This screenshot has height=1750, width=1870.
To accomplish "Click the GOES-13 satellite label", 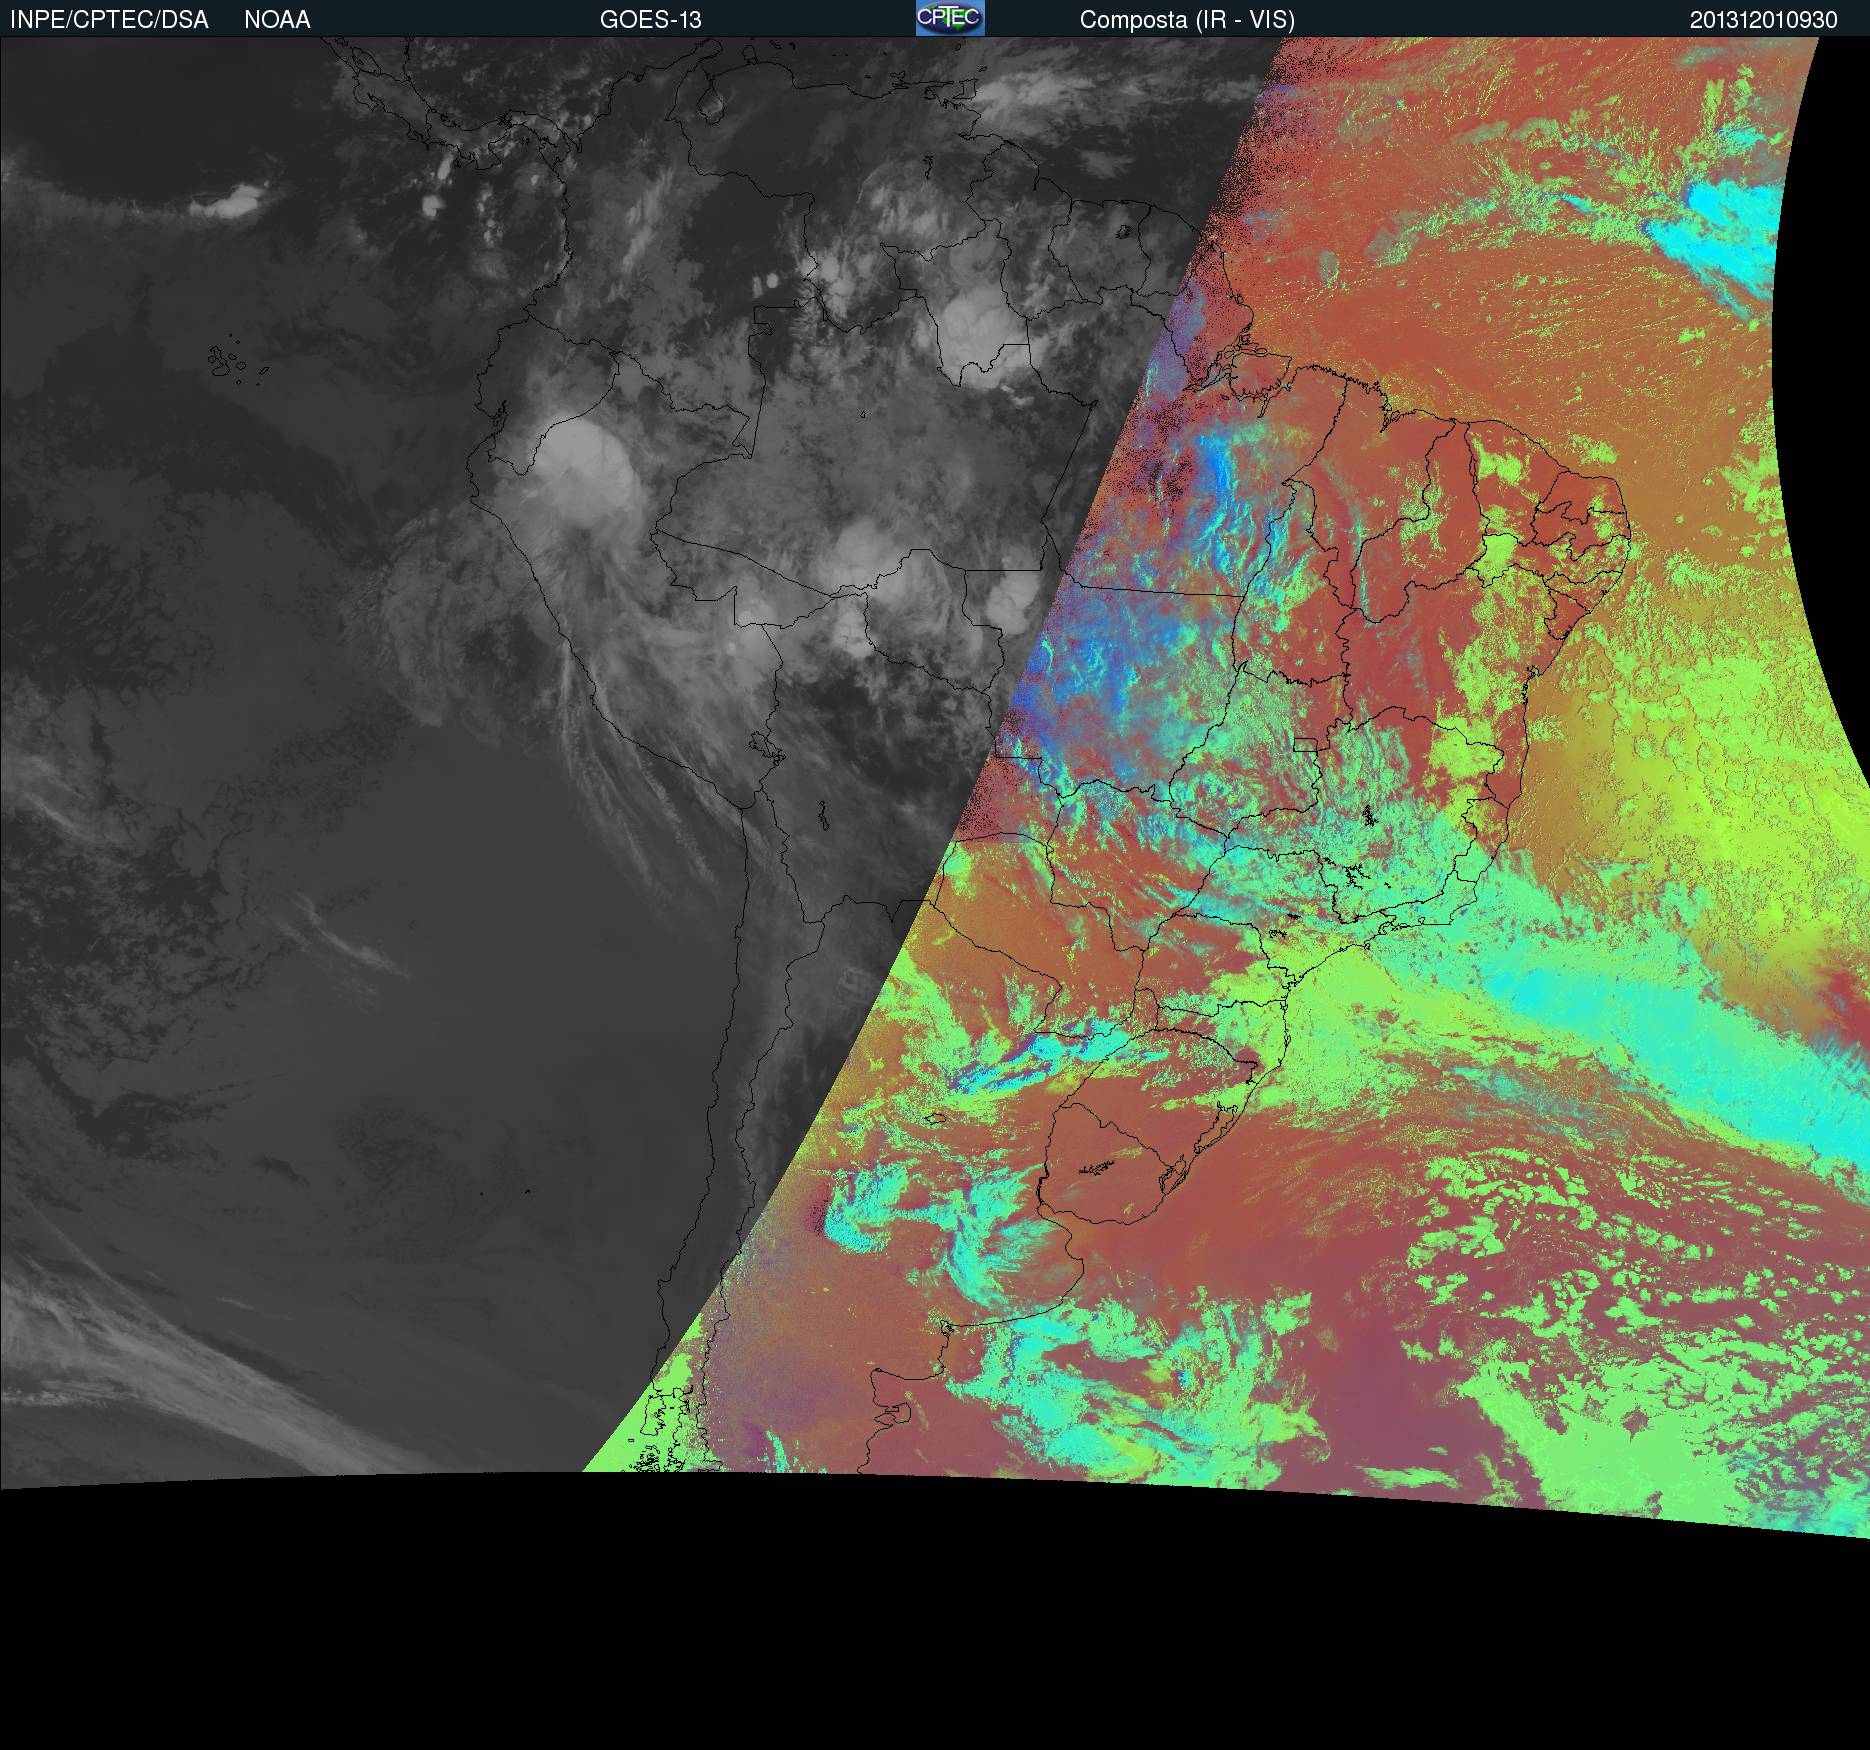I will tap(651, 20).
